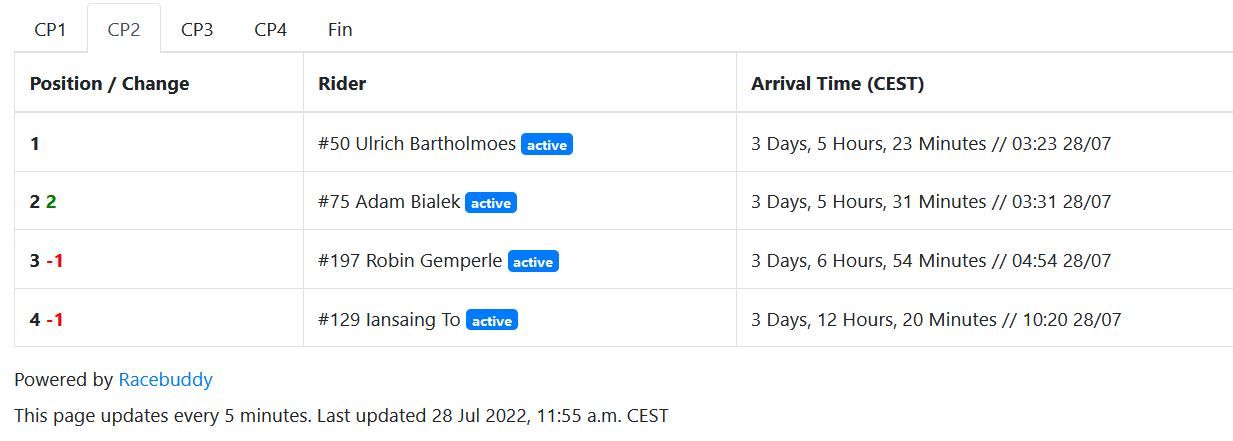Select rider #75 Adam Bialek
This screenshot has height=441, width=1233.
pyautogui.click(x=389, y=202)
